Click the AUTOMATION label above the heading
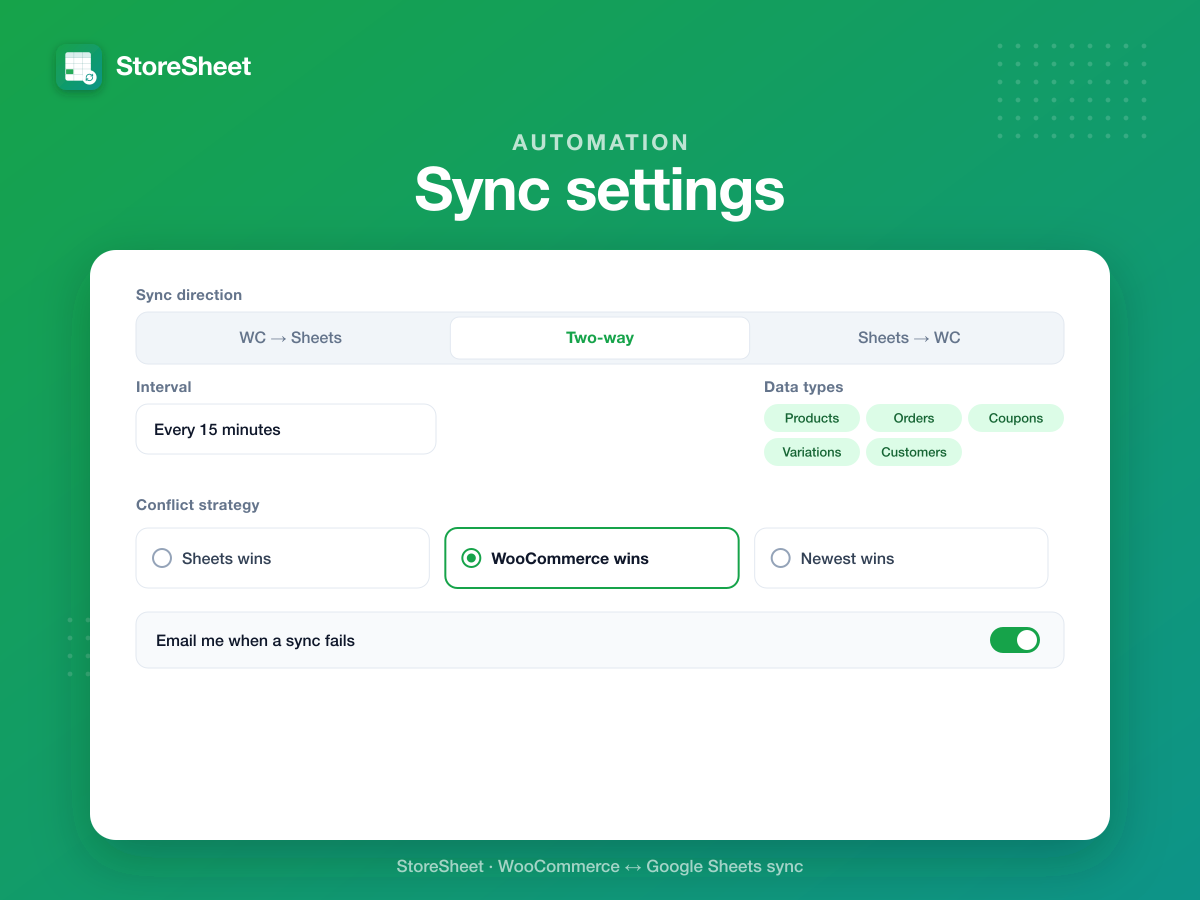This screenshot has height=900, width=1200. [600, 142]
